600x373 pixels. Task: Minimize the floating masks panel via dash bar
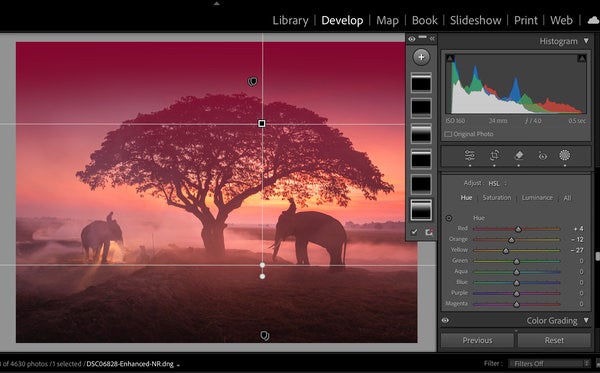[422, 37]
